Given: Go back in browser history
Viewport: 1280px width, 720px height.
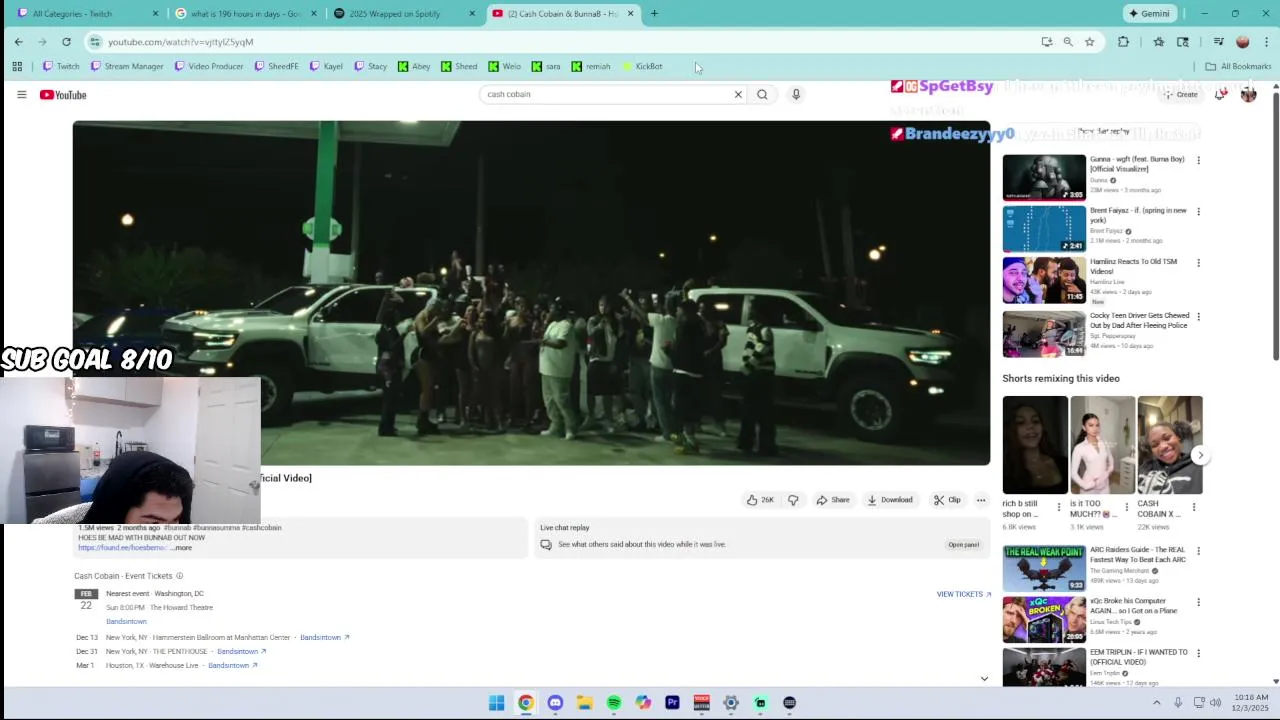Looking at the screenshot, I should (x=18, y=41).
